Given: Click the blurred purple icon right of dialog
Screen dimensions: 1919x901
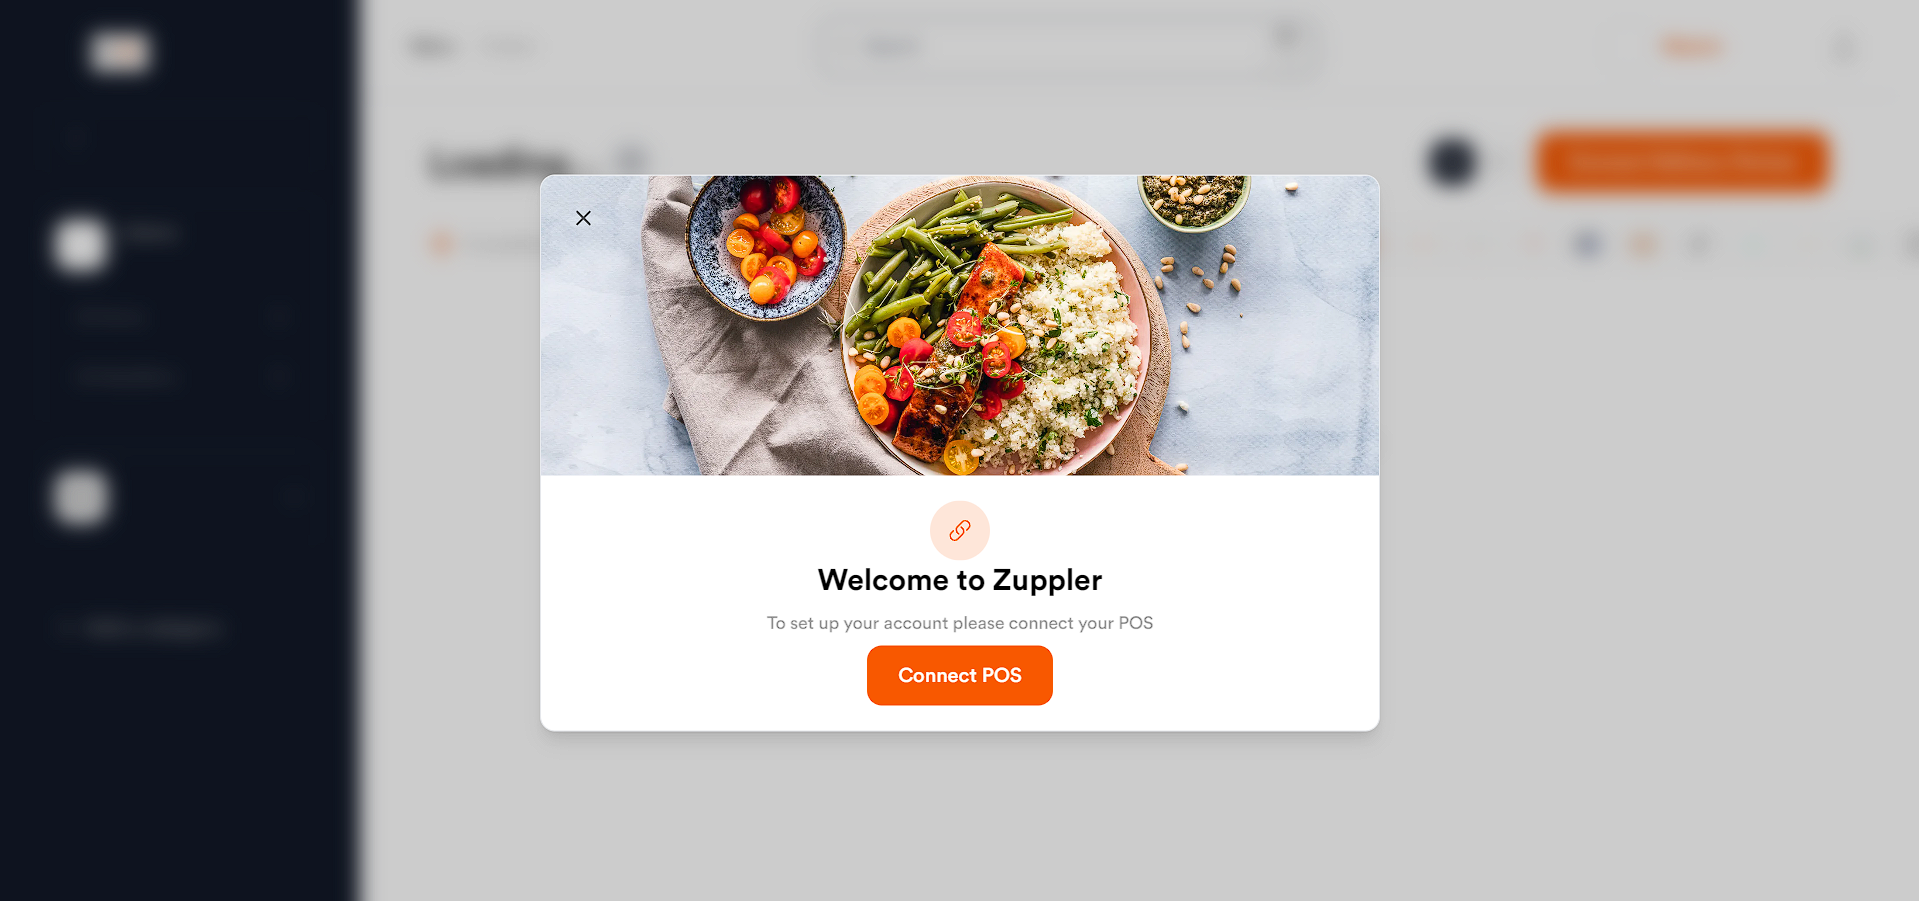Looking at the screenshot, I should [1587, 243].
